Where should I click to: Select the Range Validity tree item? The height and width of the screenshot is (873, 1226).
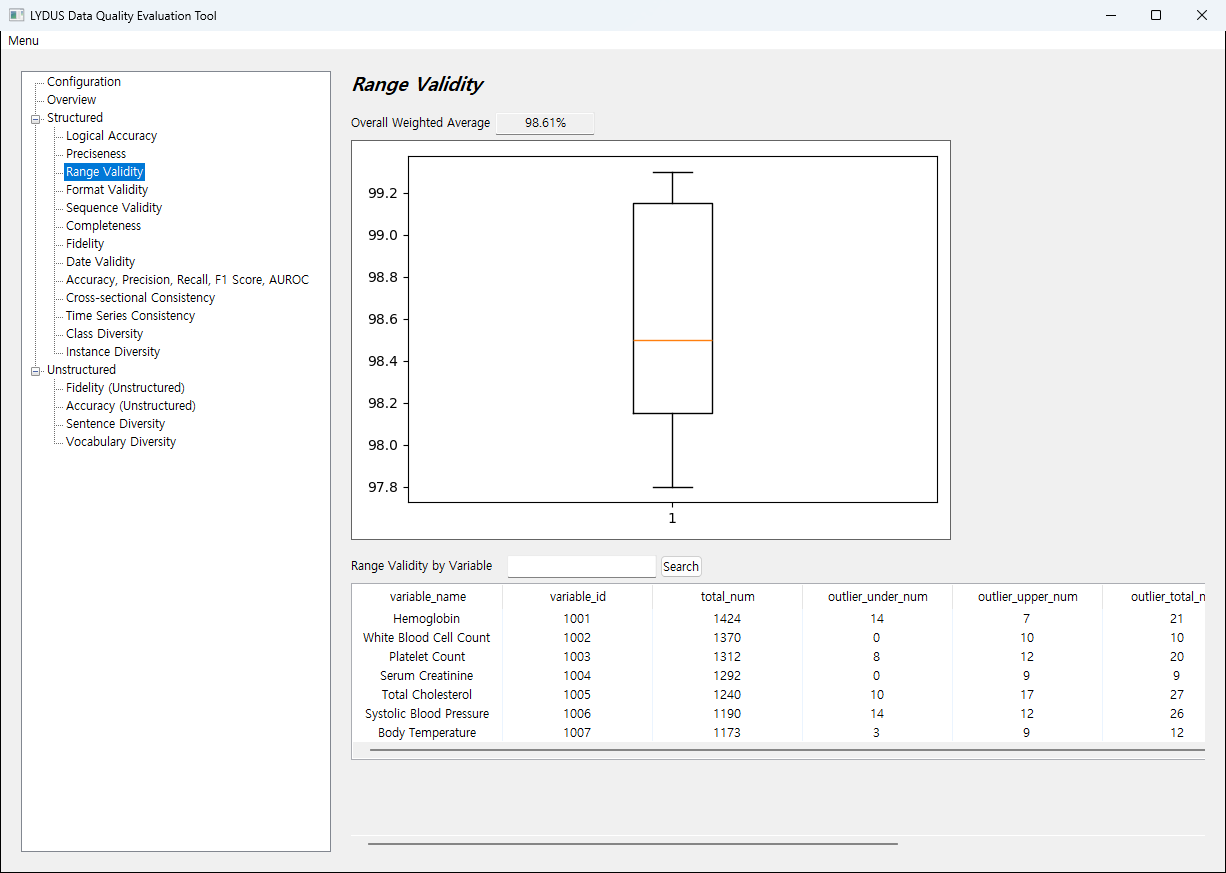pos(105,172)
